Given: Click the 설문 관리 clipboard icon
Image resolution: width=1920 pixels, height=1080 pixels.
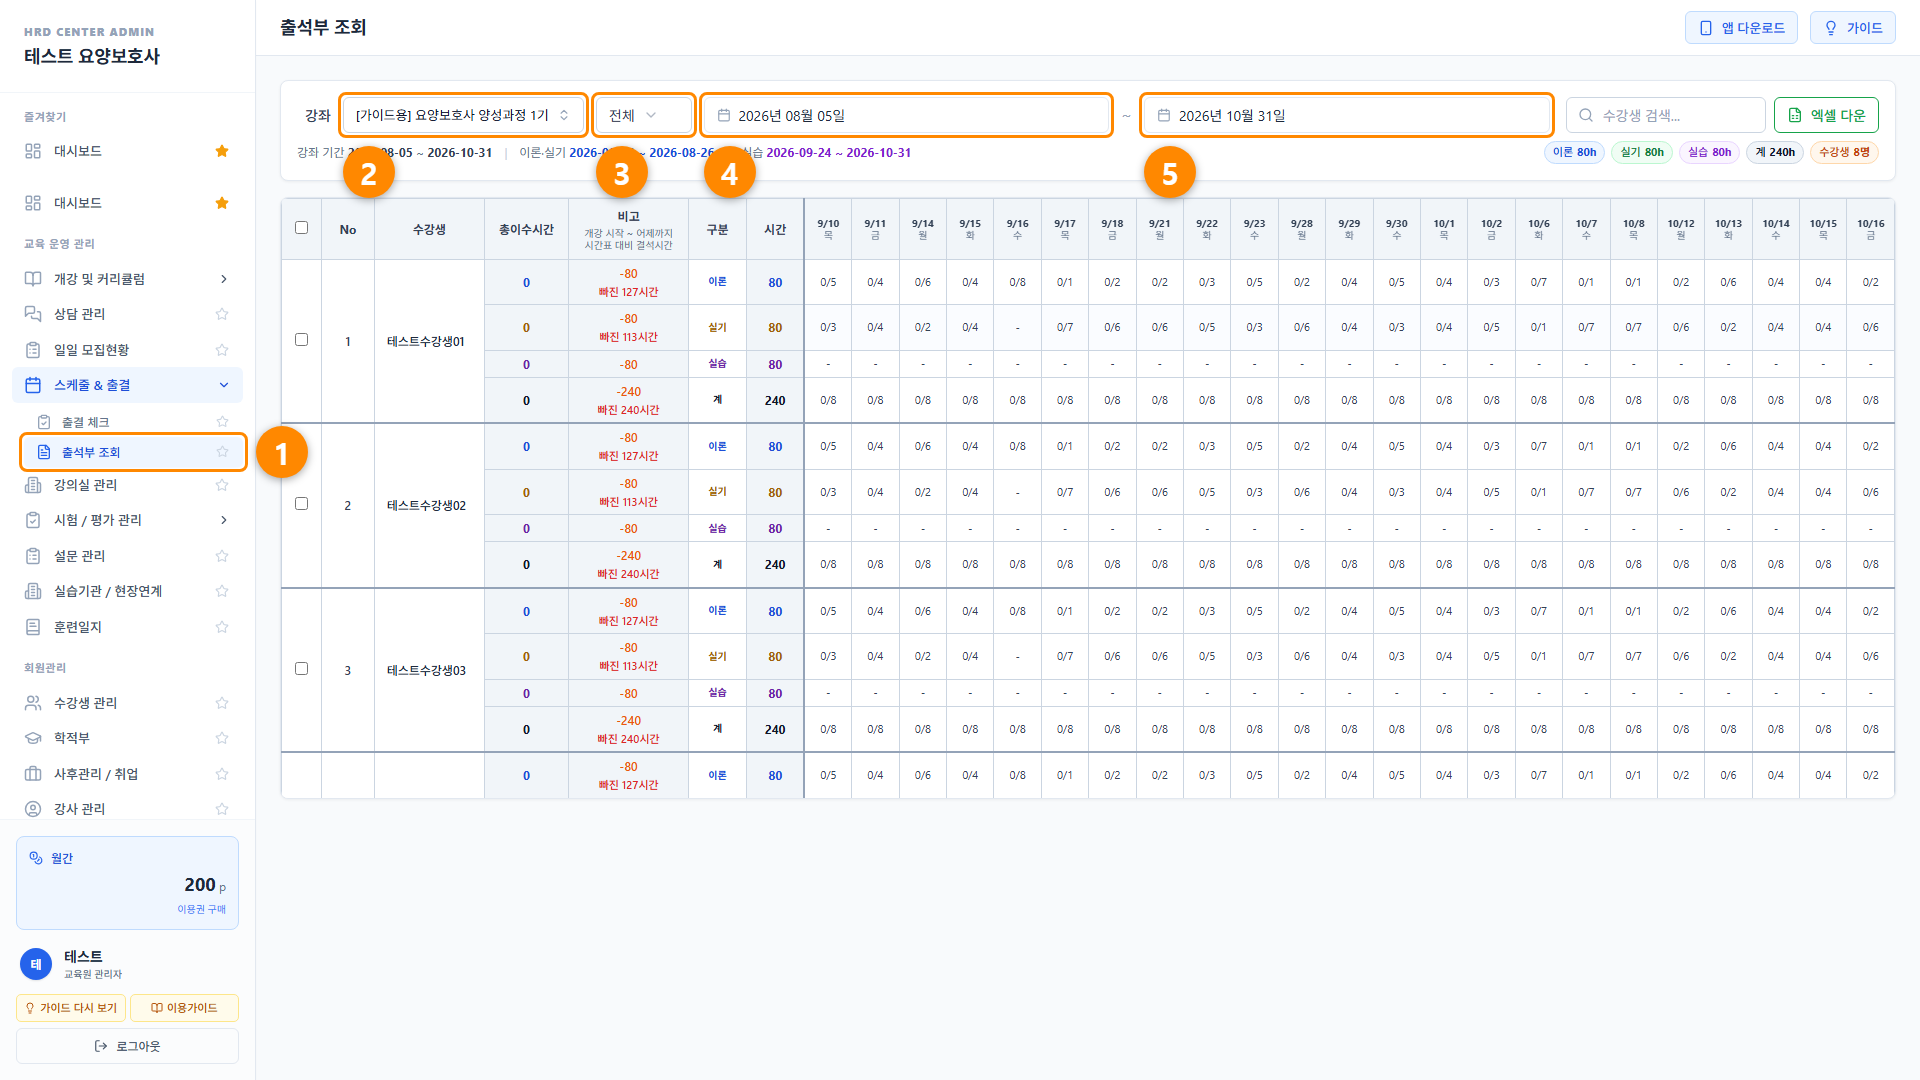Looking at the screenshot, I should tap(33, 556).
